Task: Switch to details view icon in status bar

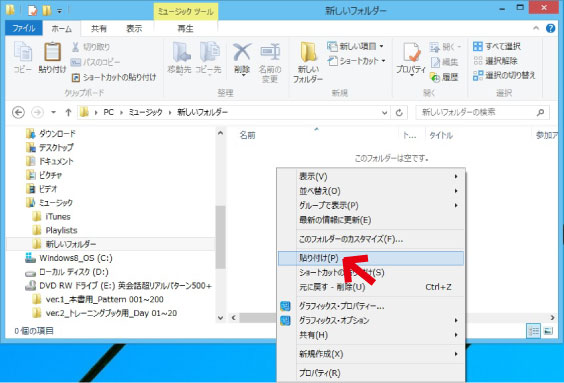Action: click(533, 330)
